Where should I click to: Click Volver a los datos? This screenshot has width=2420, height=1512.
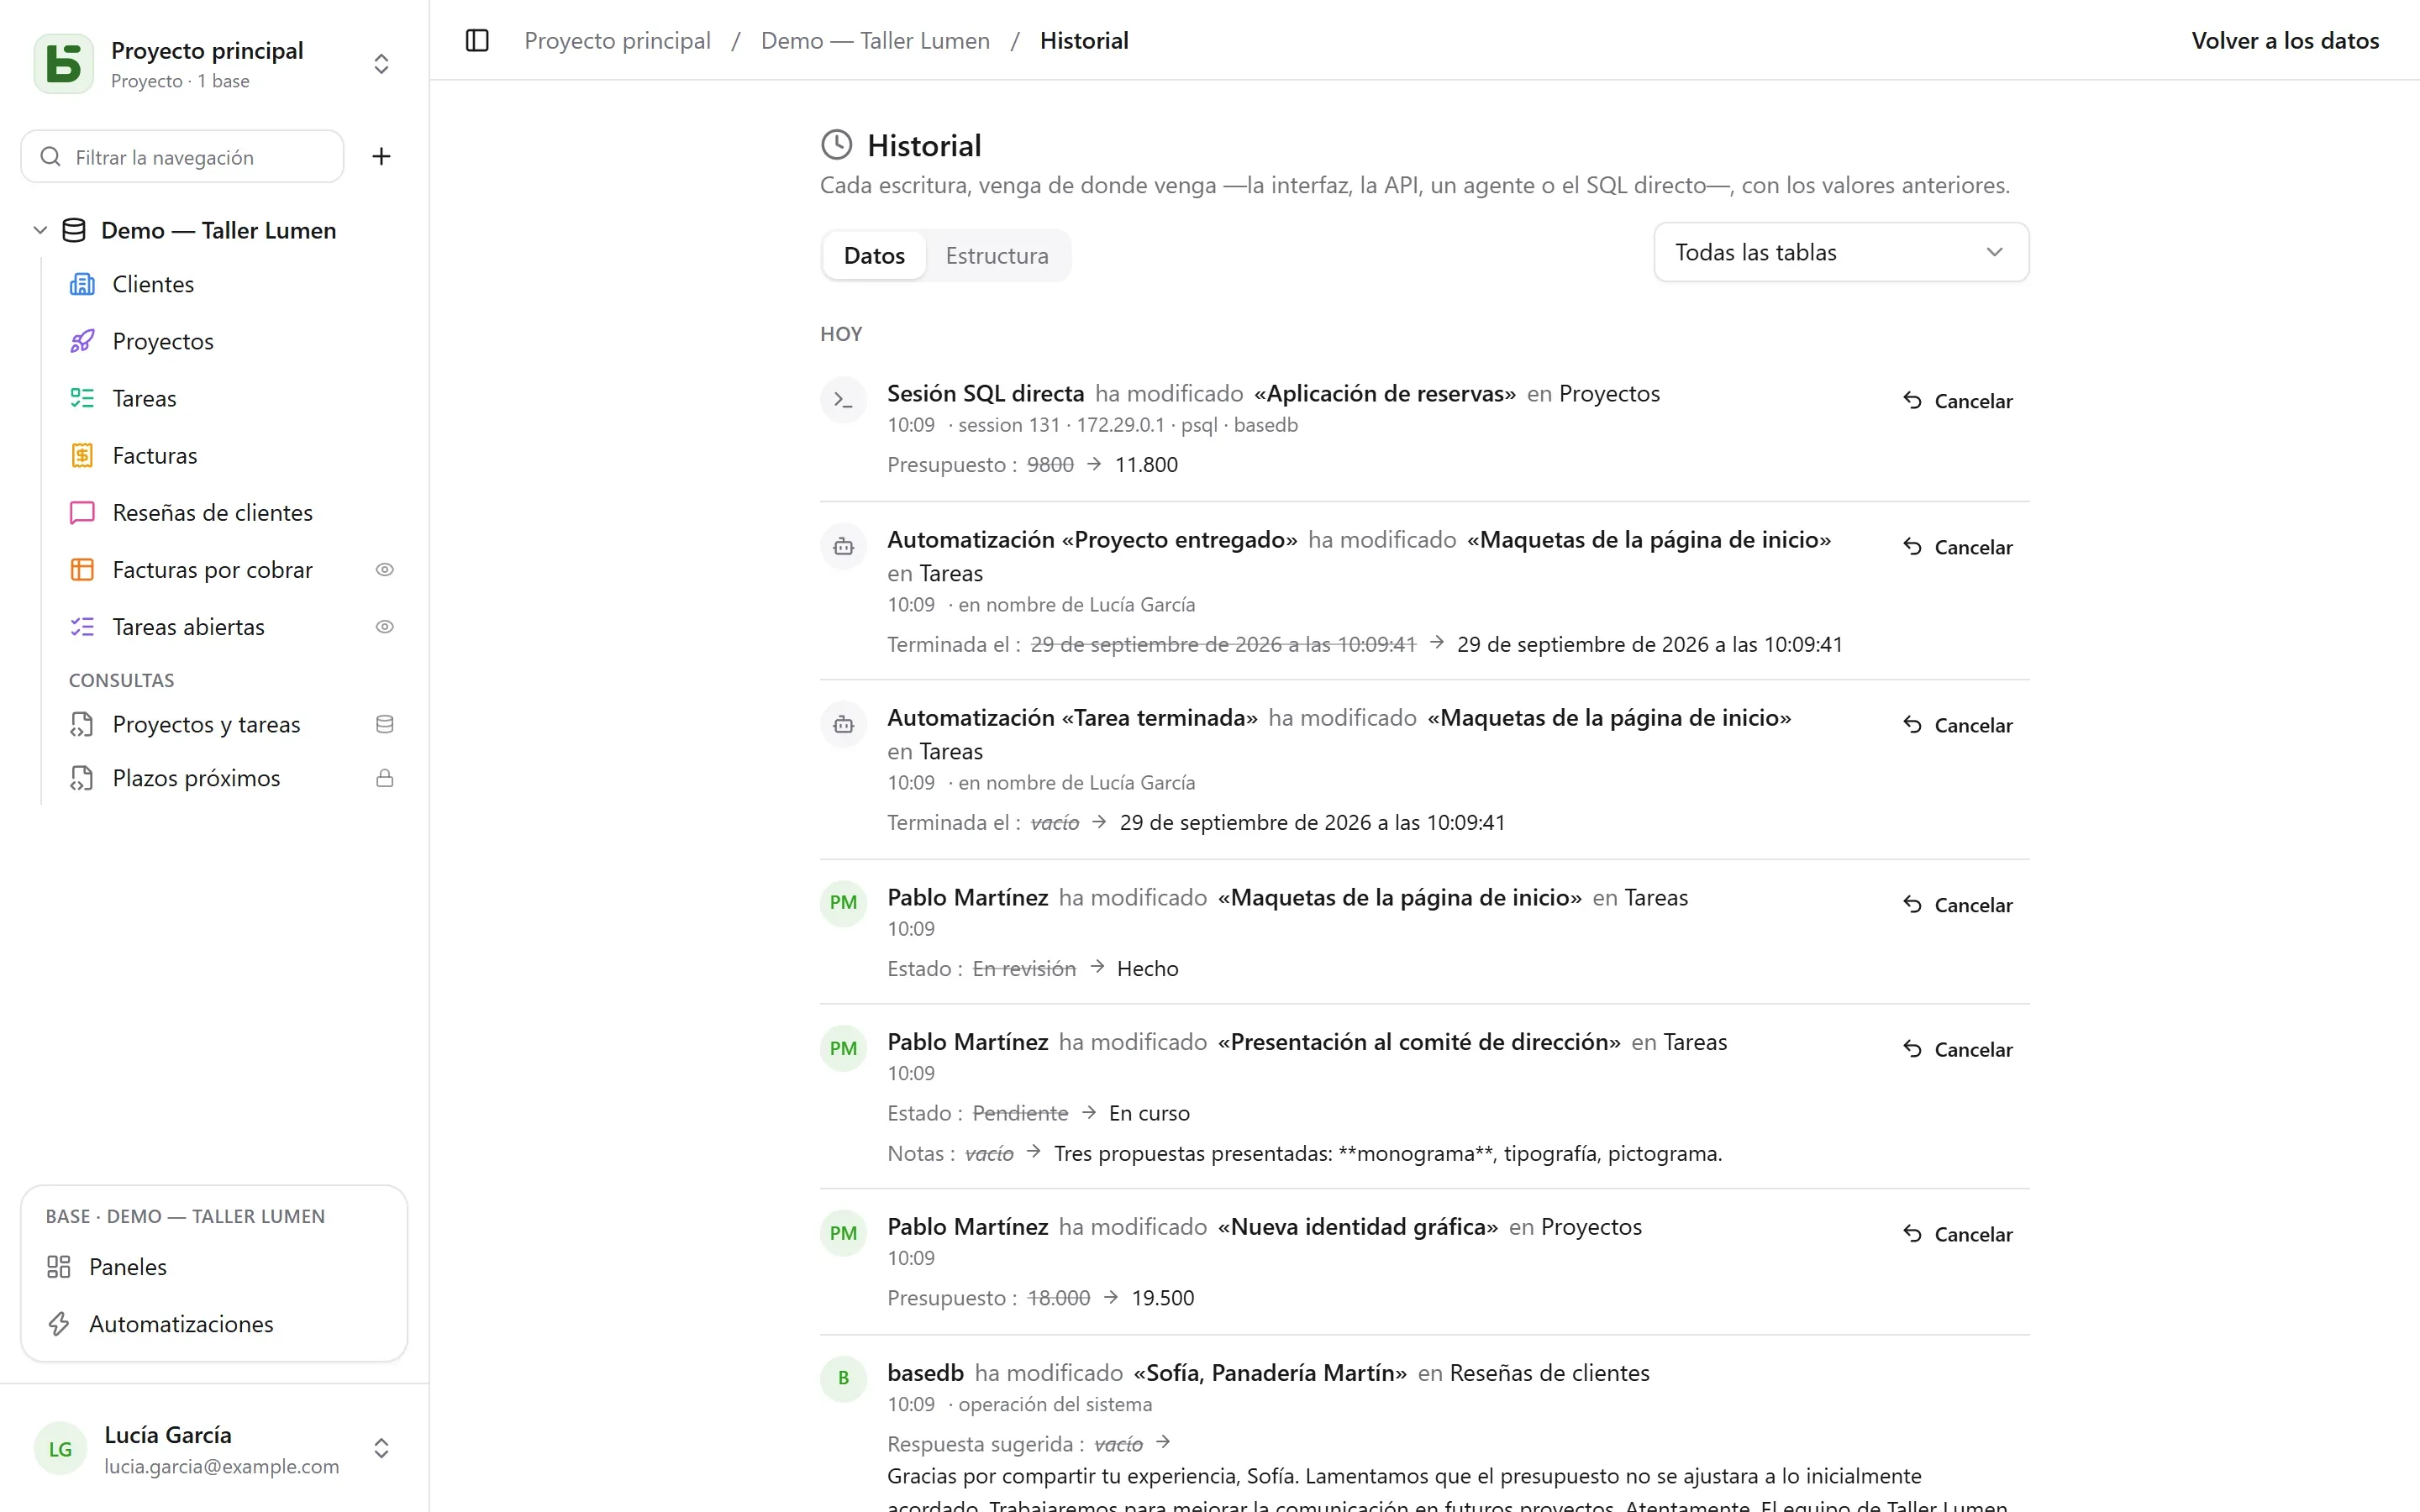2285,40
